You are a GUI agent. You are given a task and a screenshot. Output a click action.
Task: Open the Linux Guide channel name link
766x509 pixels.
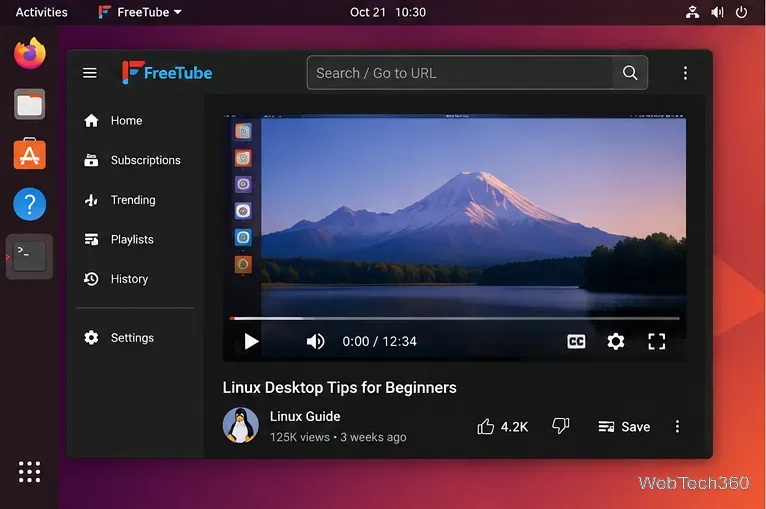click(x=305, y=416)
